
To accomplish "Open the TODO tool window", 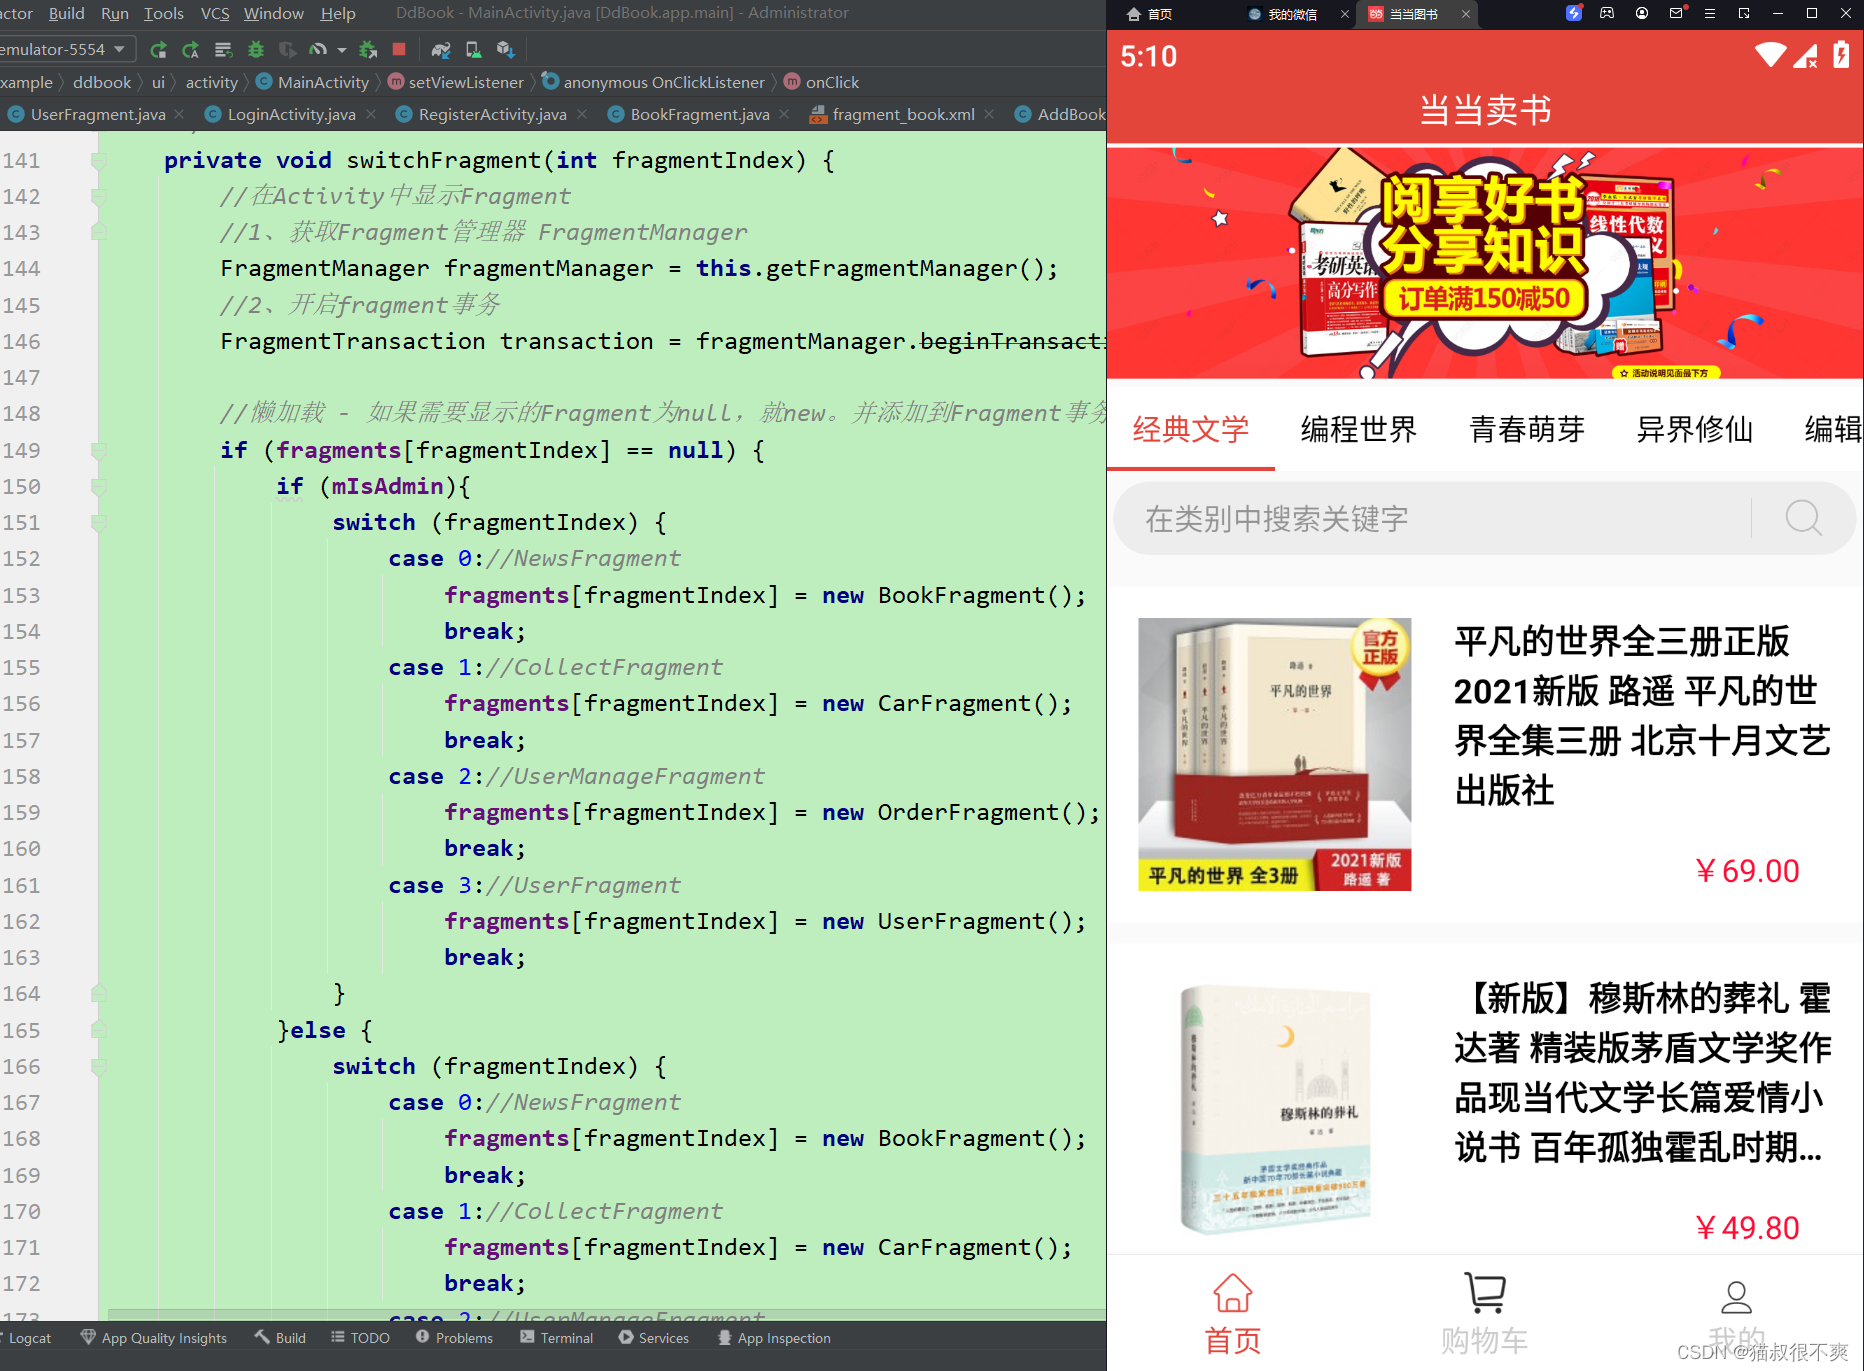I will (x=360, y=1338).
